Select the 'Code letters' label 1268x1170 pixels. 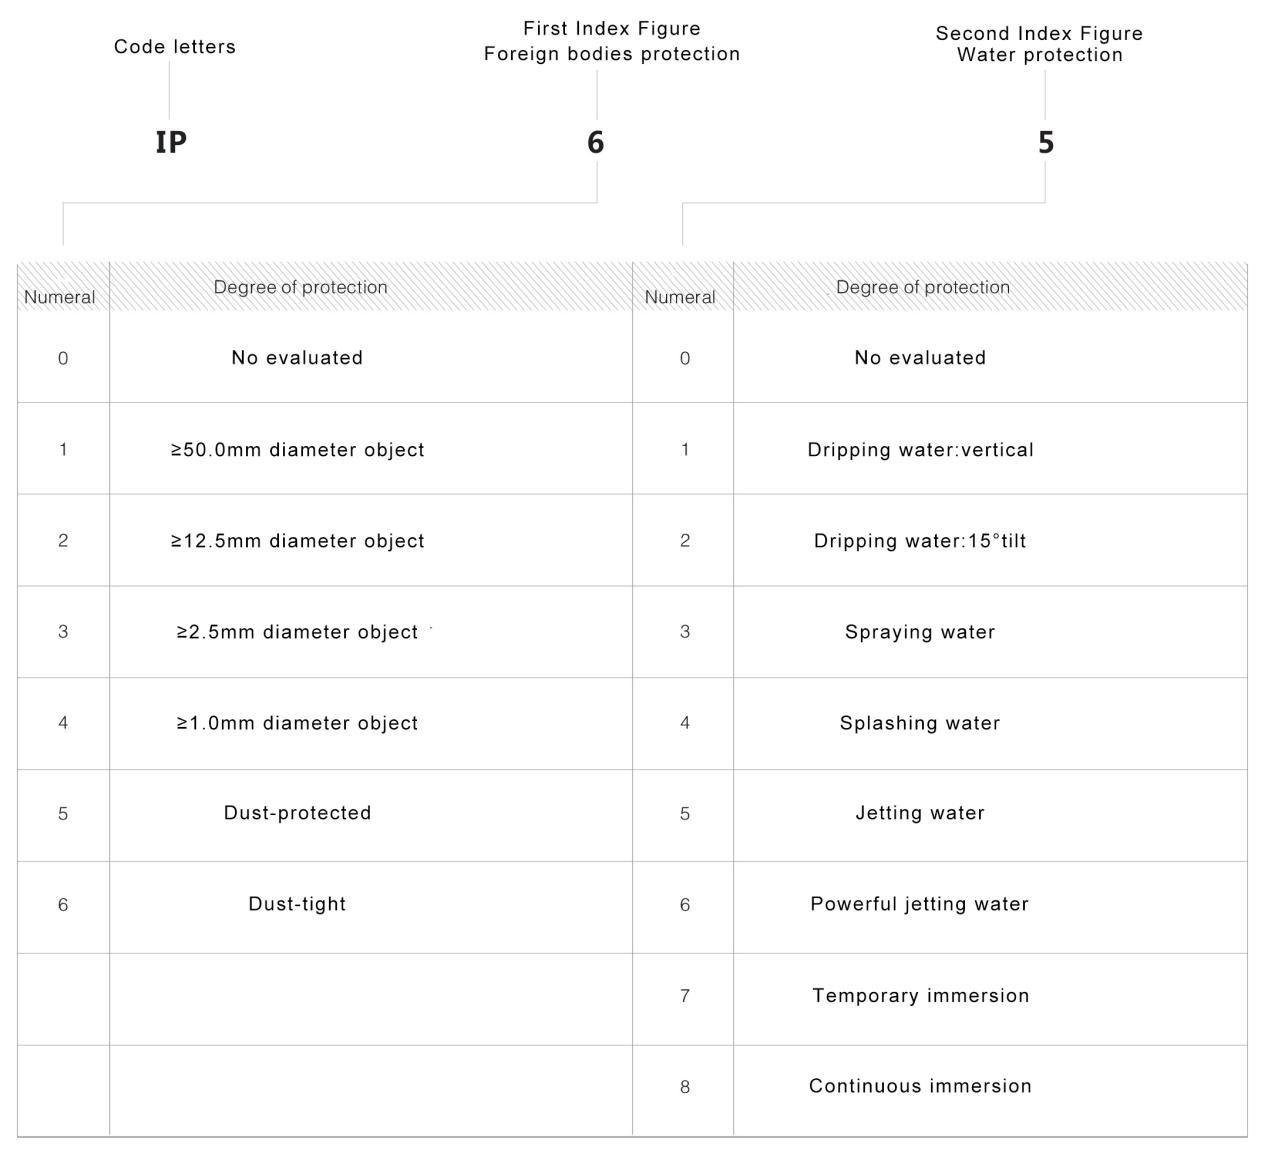pos(175,47)
